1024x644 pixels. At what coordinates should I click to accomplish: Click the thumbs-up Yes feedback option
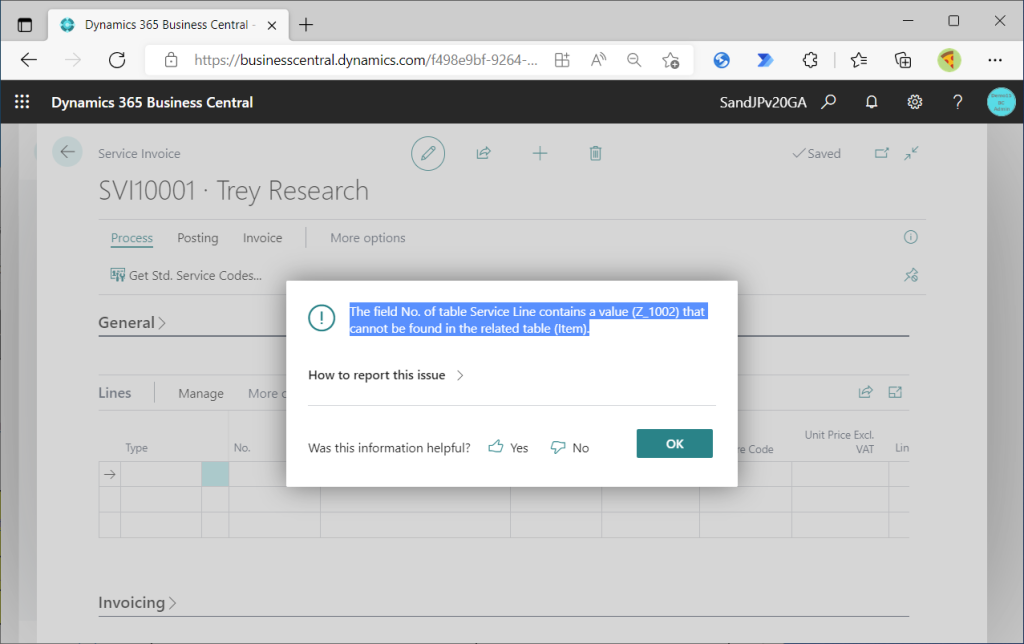pos(508,447)
